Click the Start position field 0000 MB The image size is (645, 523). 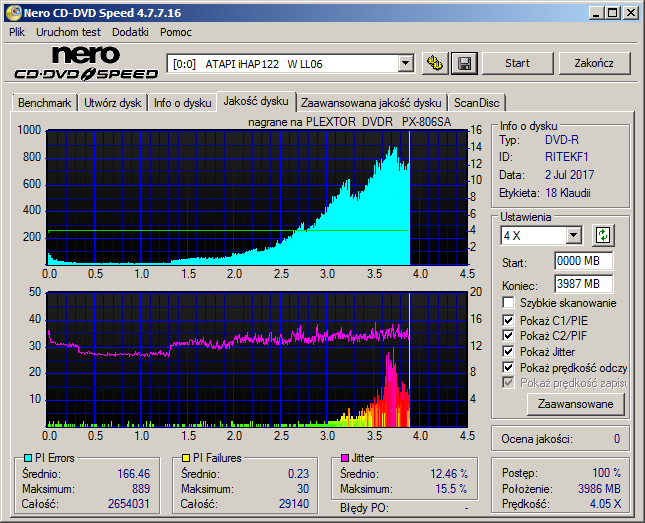[583, 261]
